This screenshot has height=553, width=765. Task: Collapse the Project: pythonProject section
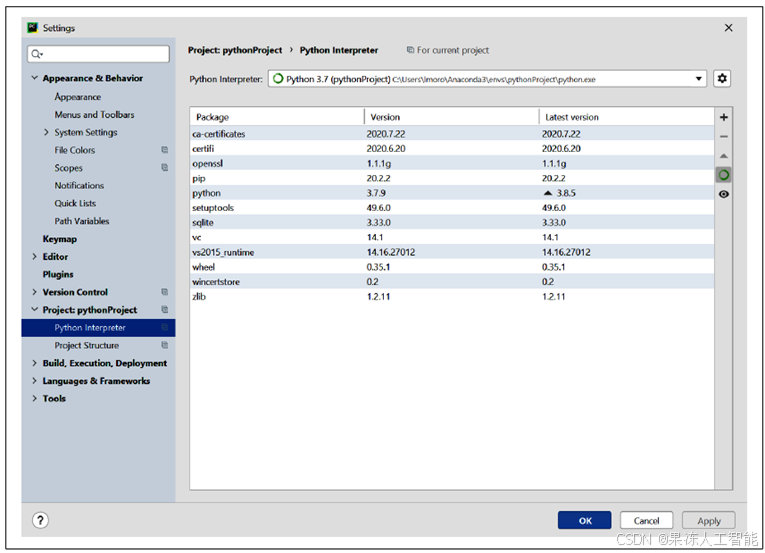[35, 309]
